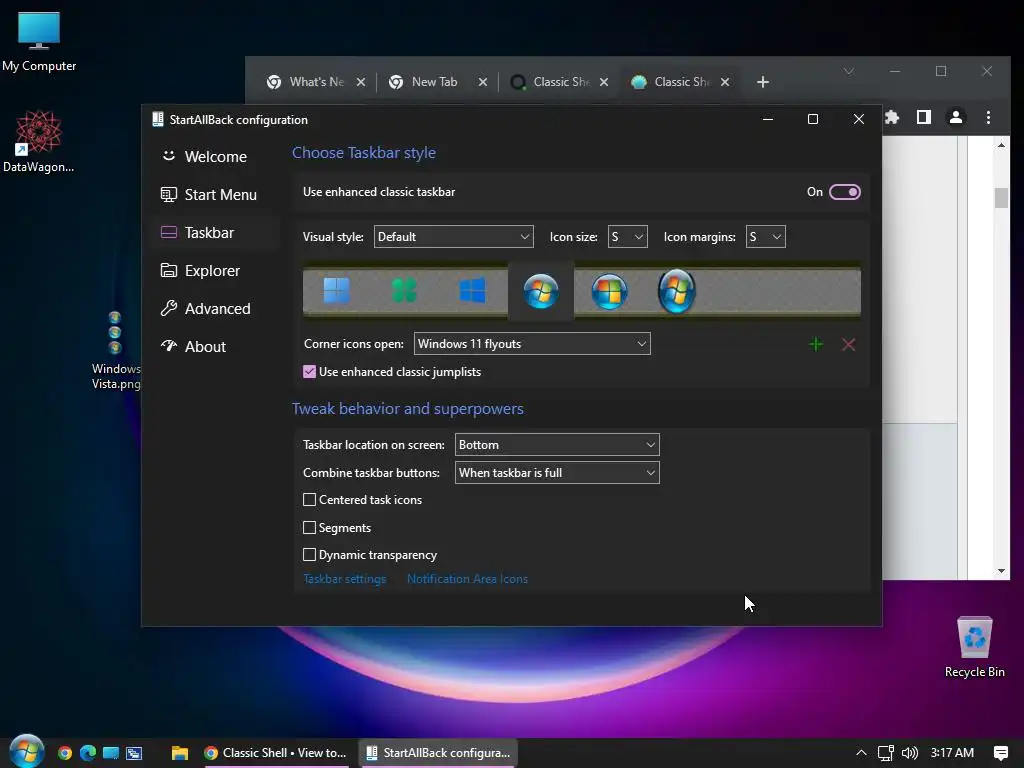Enable Centered task icons checkbox
1024x768 pixels.
[x=310, y=500]
